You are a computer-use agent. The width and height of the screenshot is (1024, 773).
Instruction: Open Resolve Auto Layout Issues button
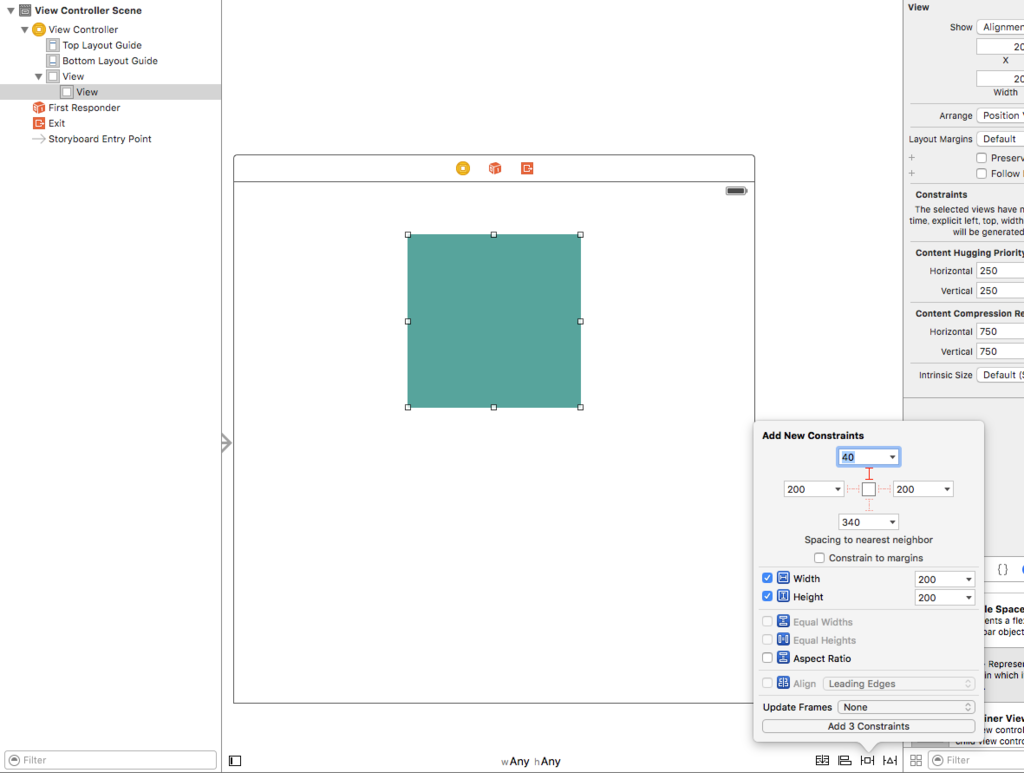(x=889, y=761)
